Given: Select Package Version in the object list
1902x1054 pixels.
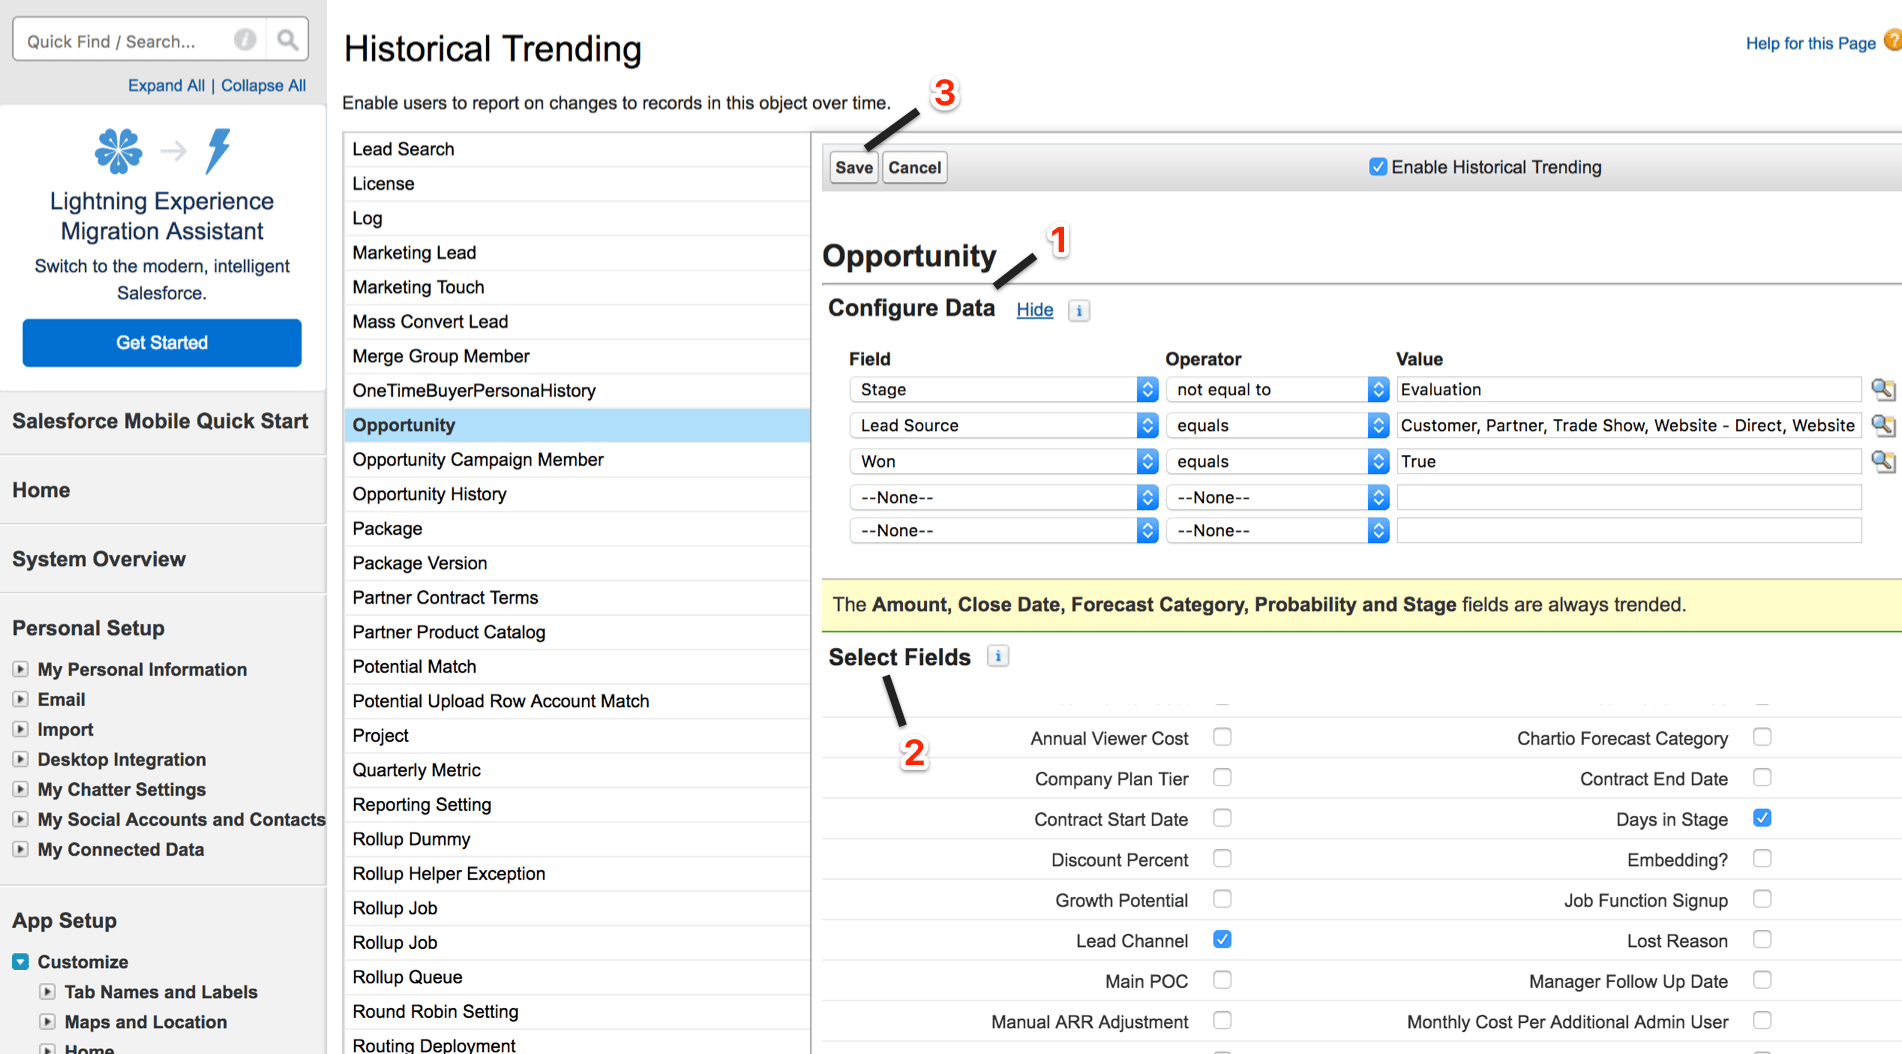Looking at the screenshot, I should [x=577, y=563].
